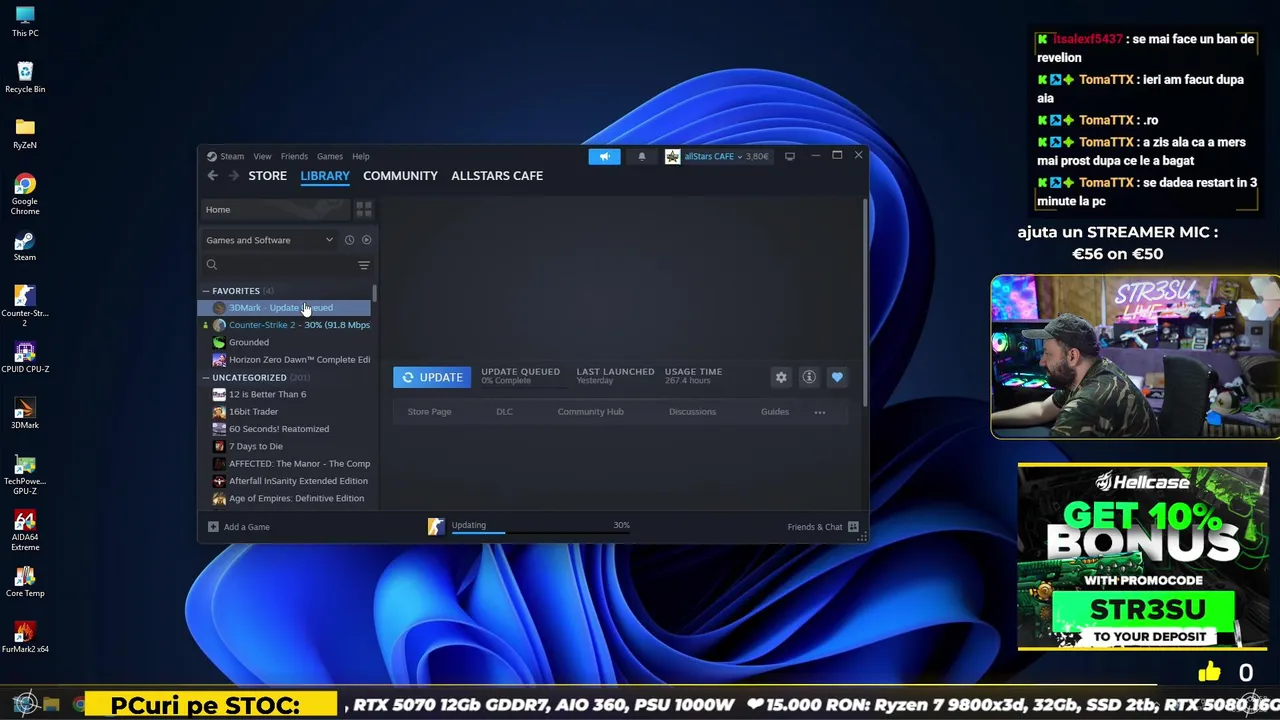Viewport: 1280px width, 720px height.
Task: Open the DLC link
Action: (x=504, y=412)
